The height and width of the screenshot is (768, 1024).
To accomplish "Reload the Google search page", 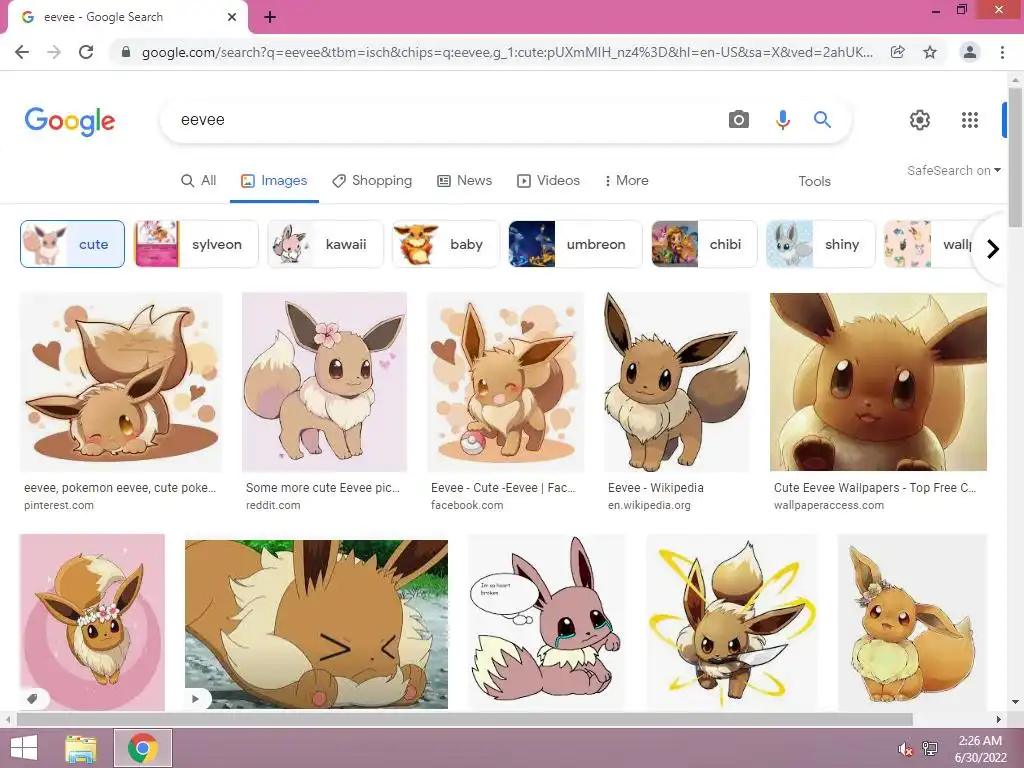I will [x=86, y=52].
